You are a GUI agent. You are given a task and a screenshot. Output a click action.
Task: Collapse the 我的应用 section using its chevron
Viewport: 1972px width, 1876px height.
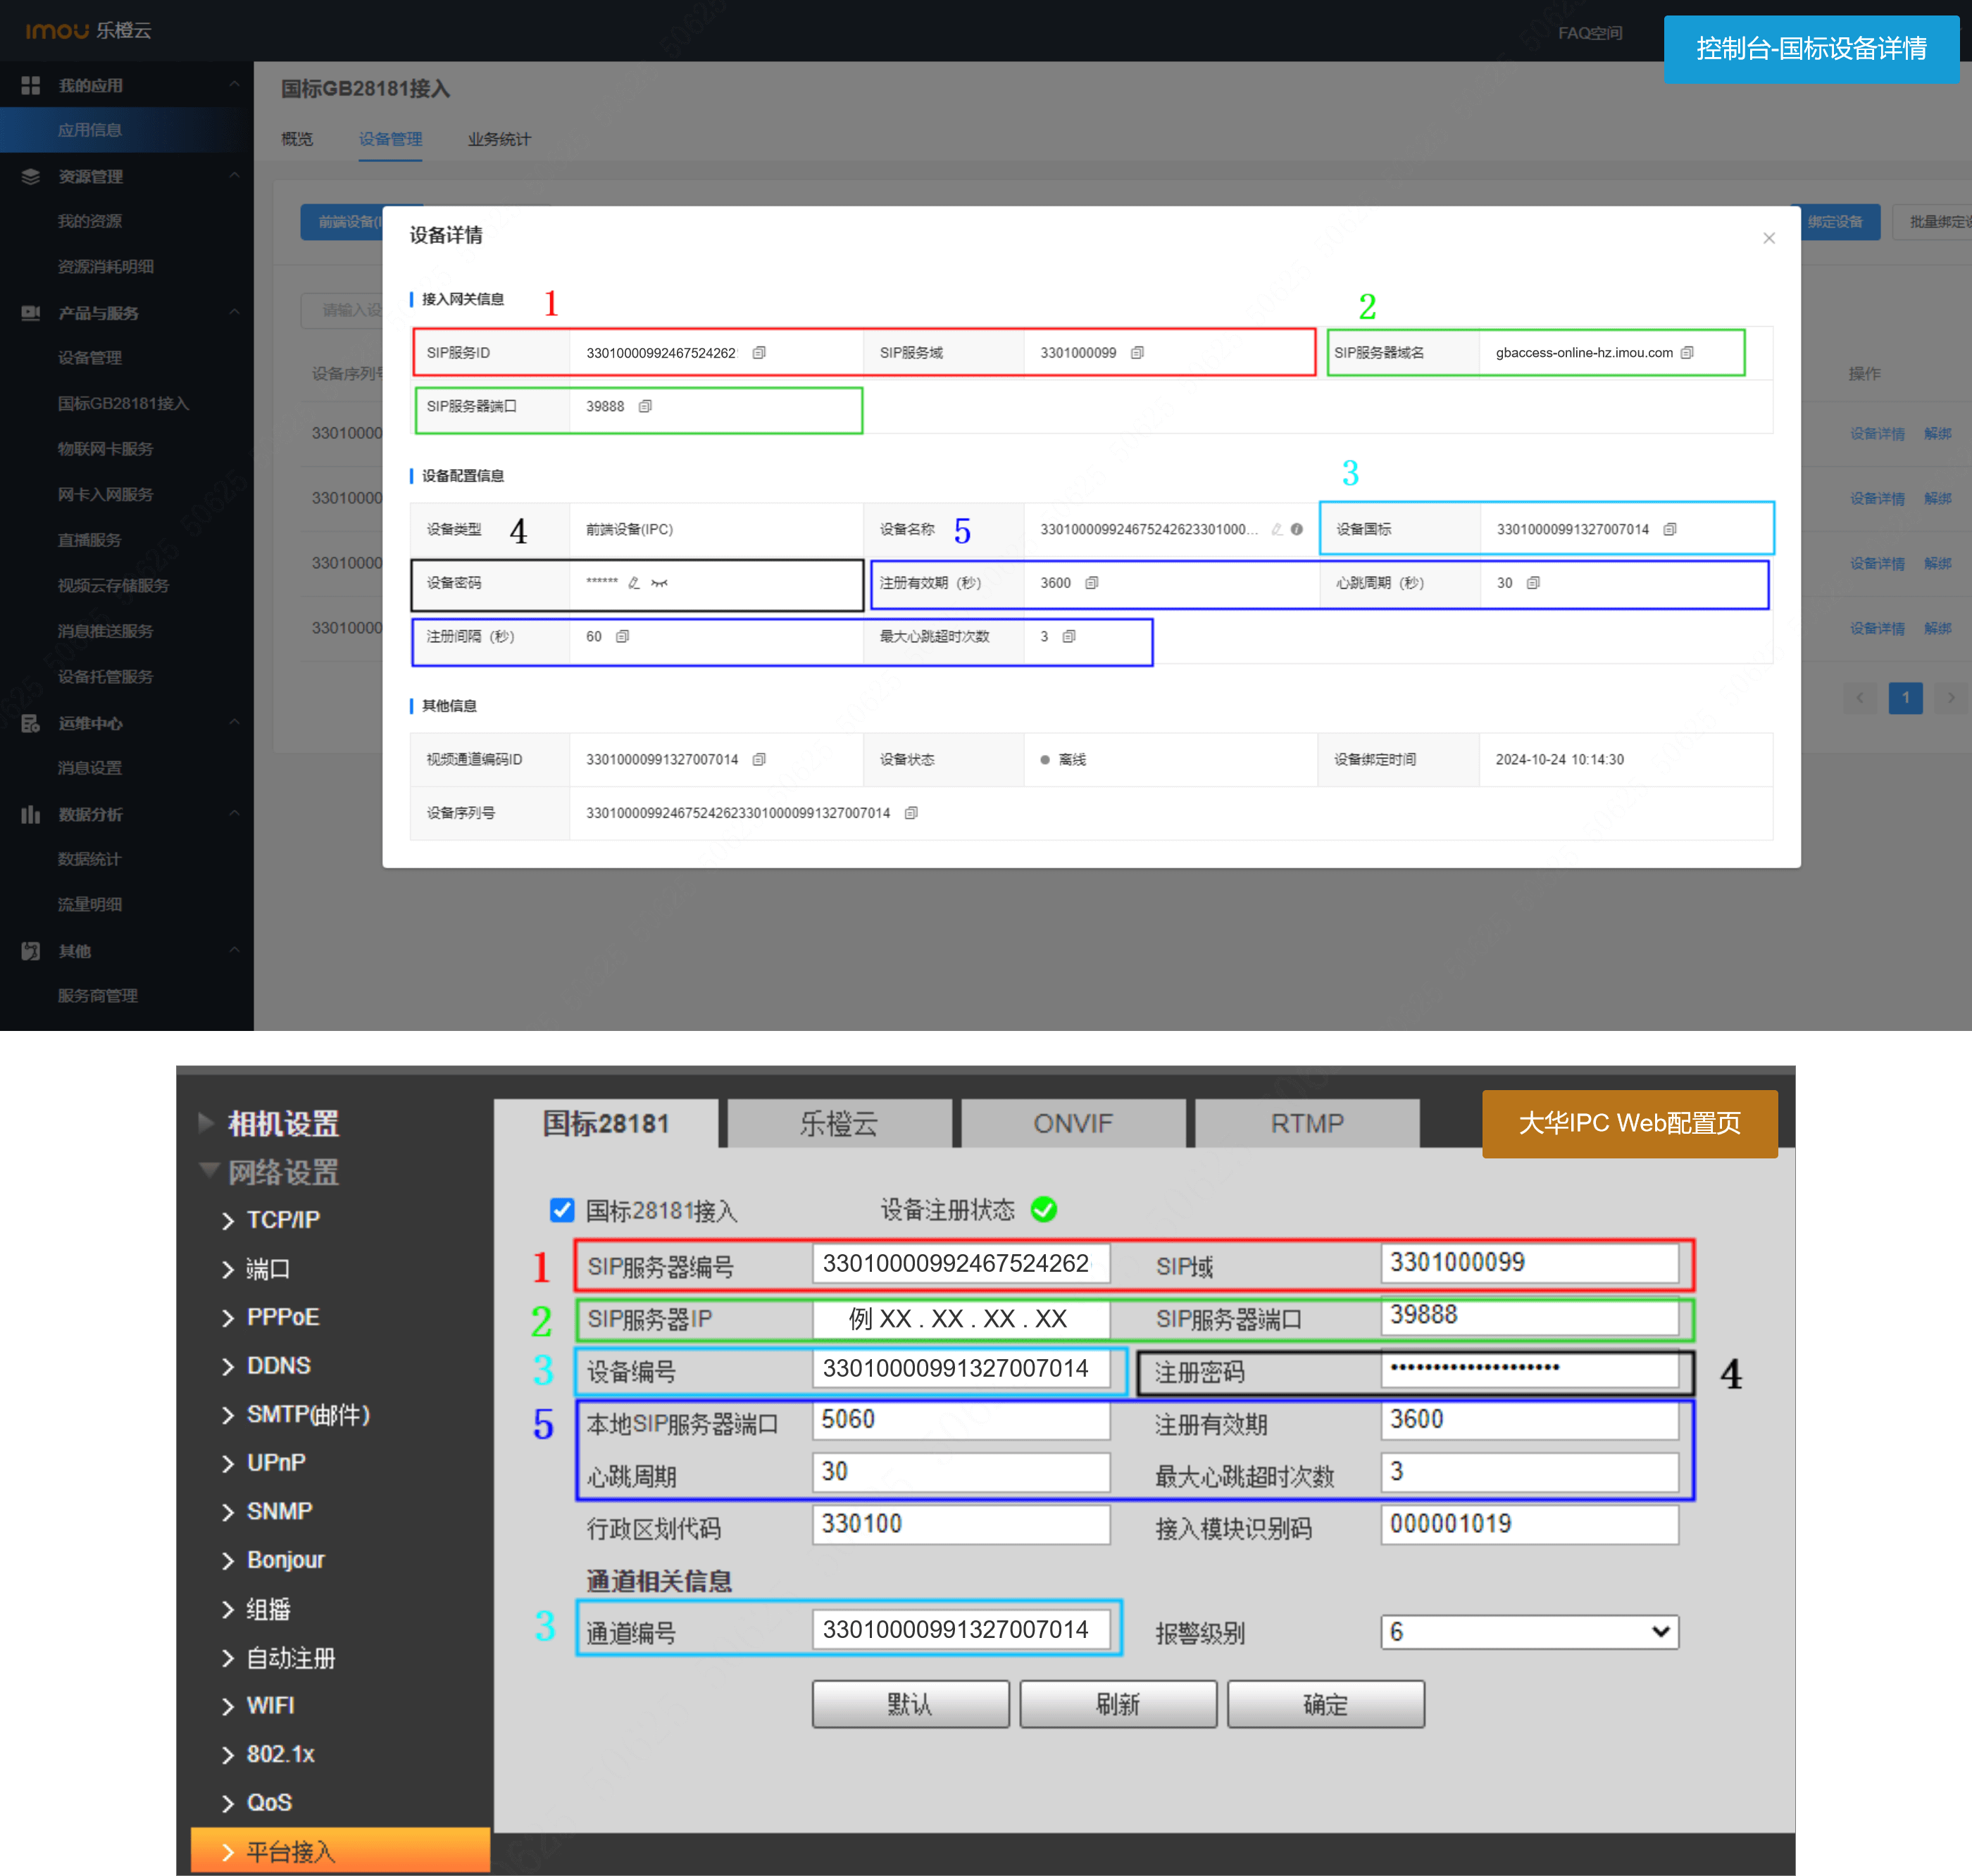(x=234, y=85)
